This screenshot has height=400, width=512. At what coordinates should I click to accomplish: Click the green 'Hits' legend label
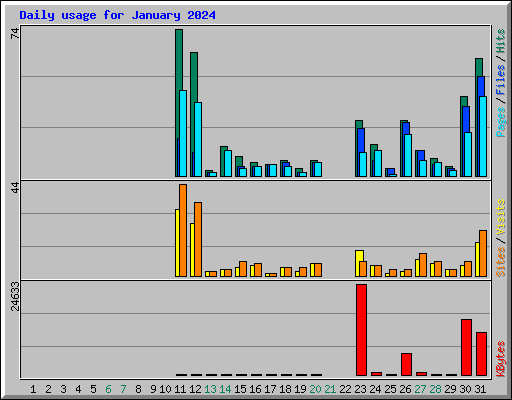point(501,41)
